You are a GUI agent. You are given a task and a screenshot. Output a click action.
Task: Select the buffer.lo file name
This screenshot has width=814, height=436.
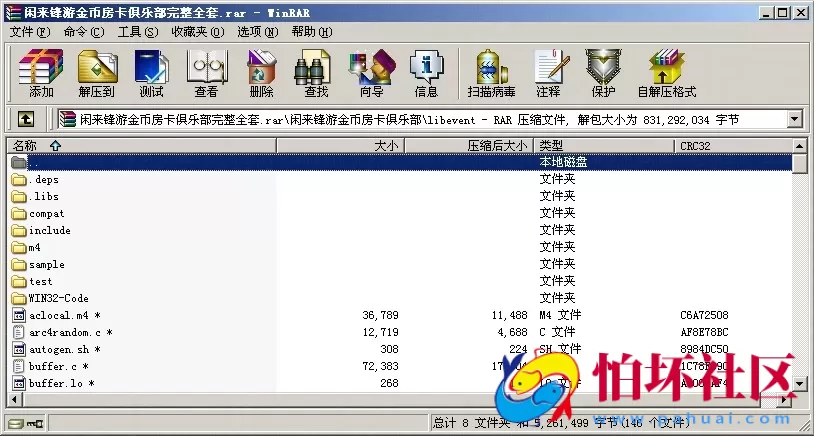coord(62,384)
